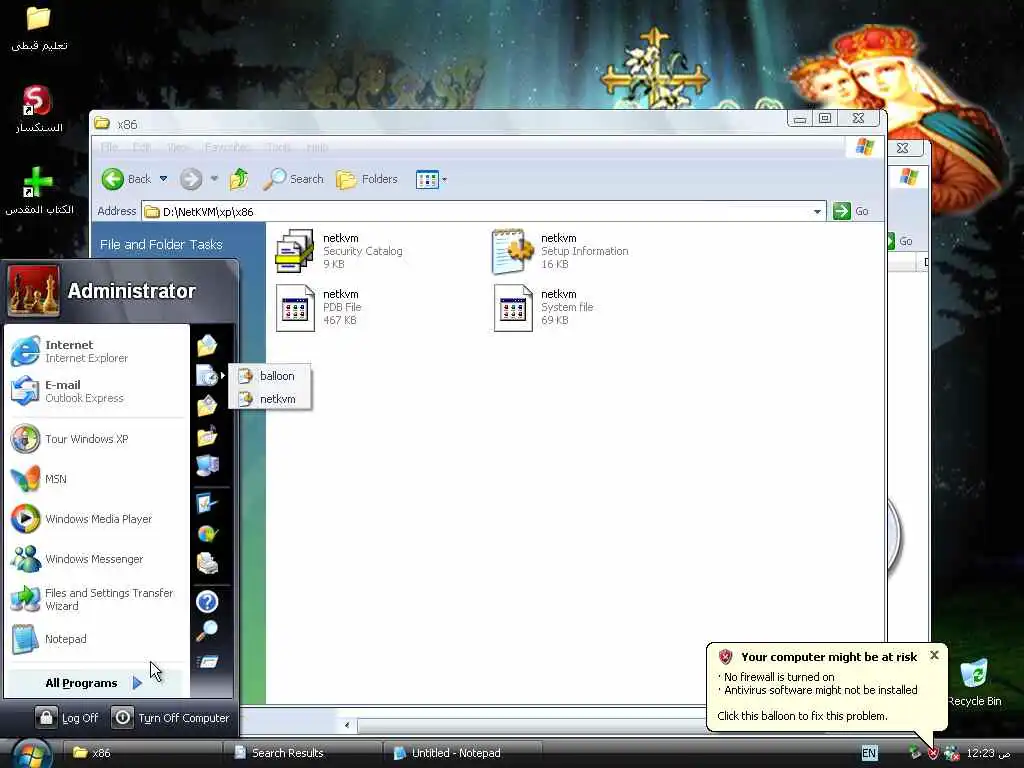Open the File menu in x86 window

pyautogui.click(x=109, y=147)
